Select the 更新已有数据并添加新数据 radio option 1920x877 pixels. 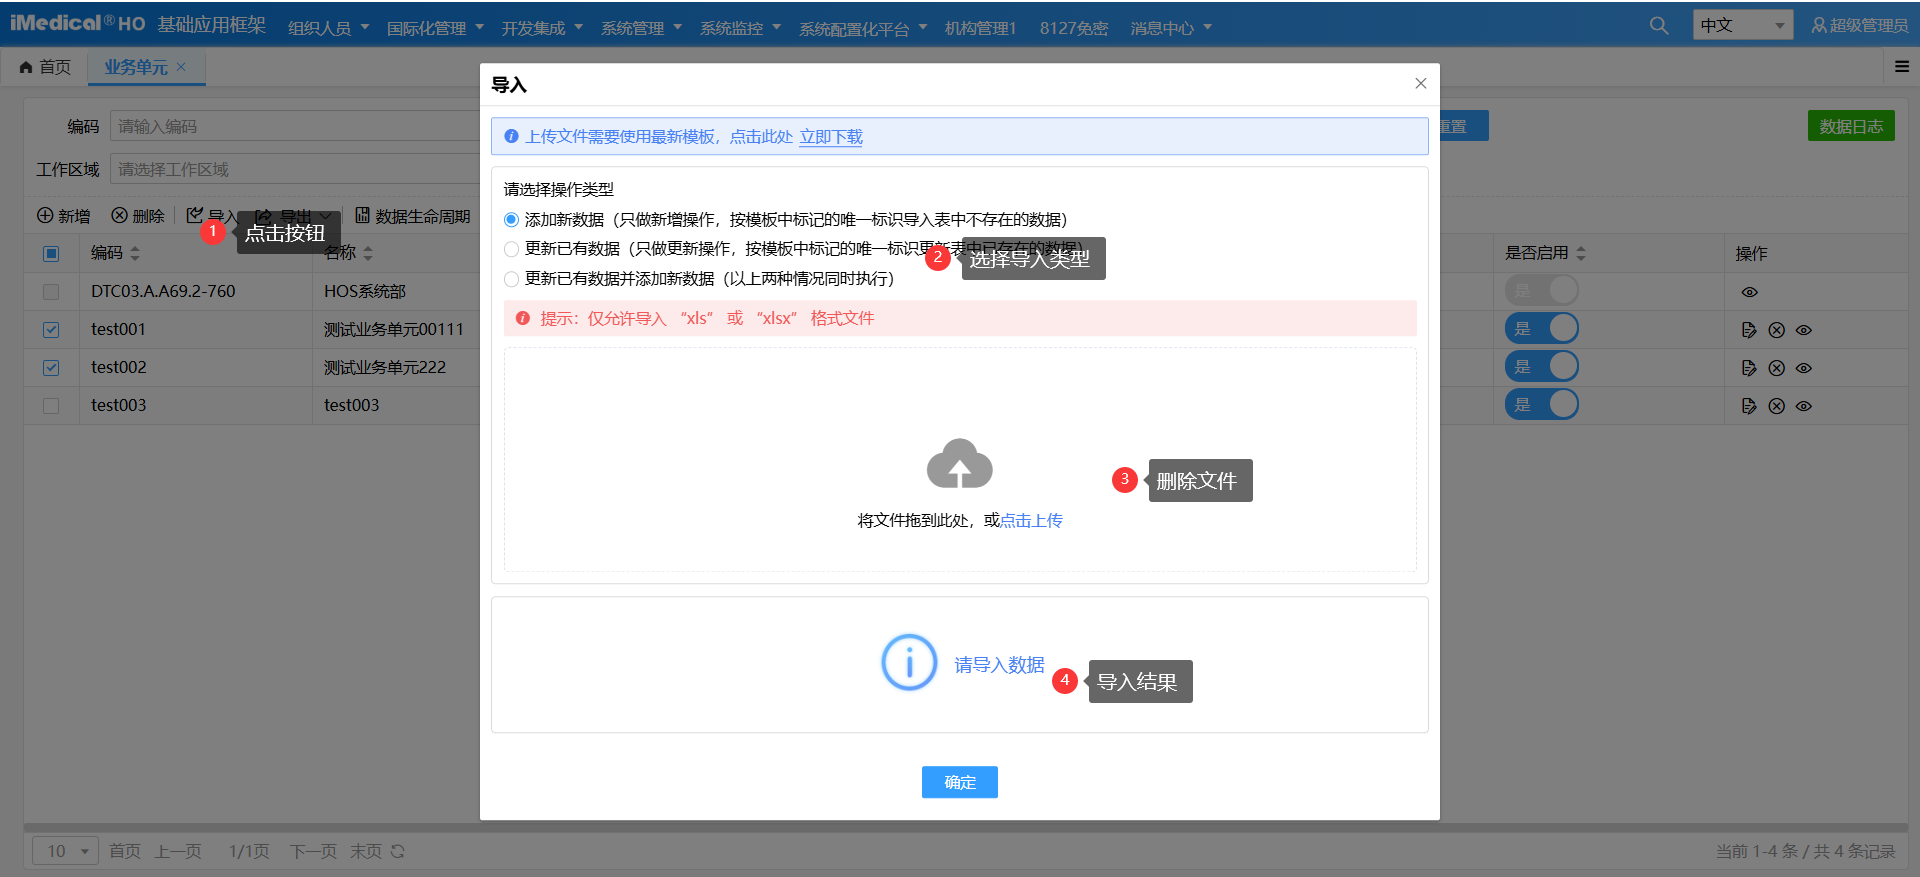tap(512, 279)
